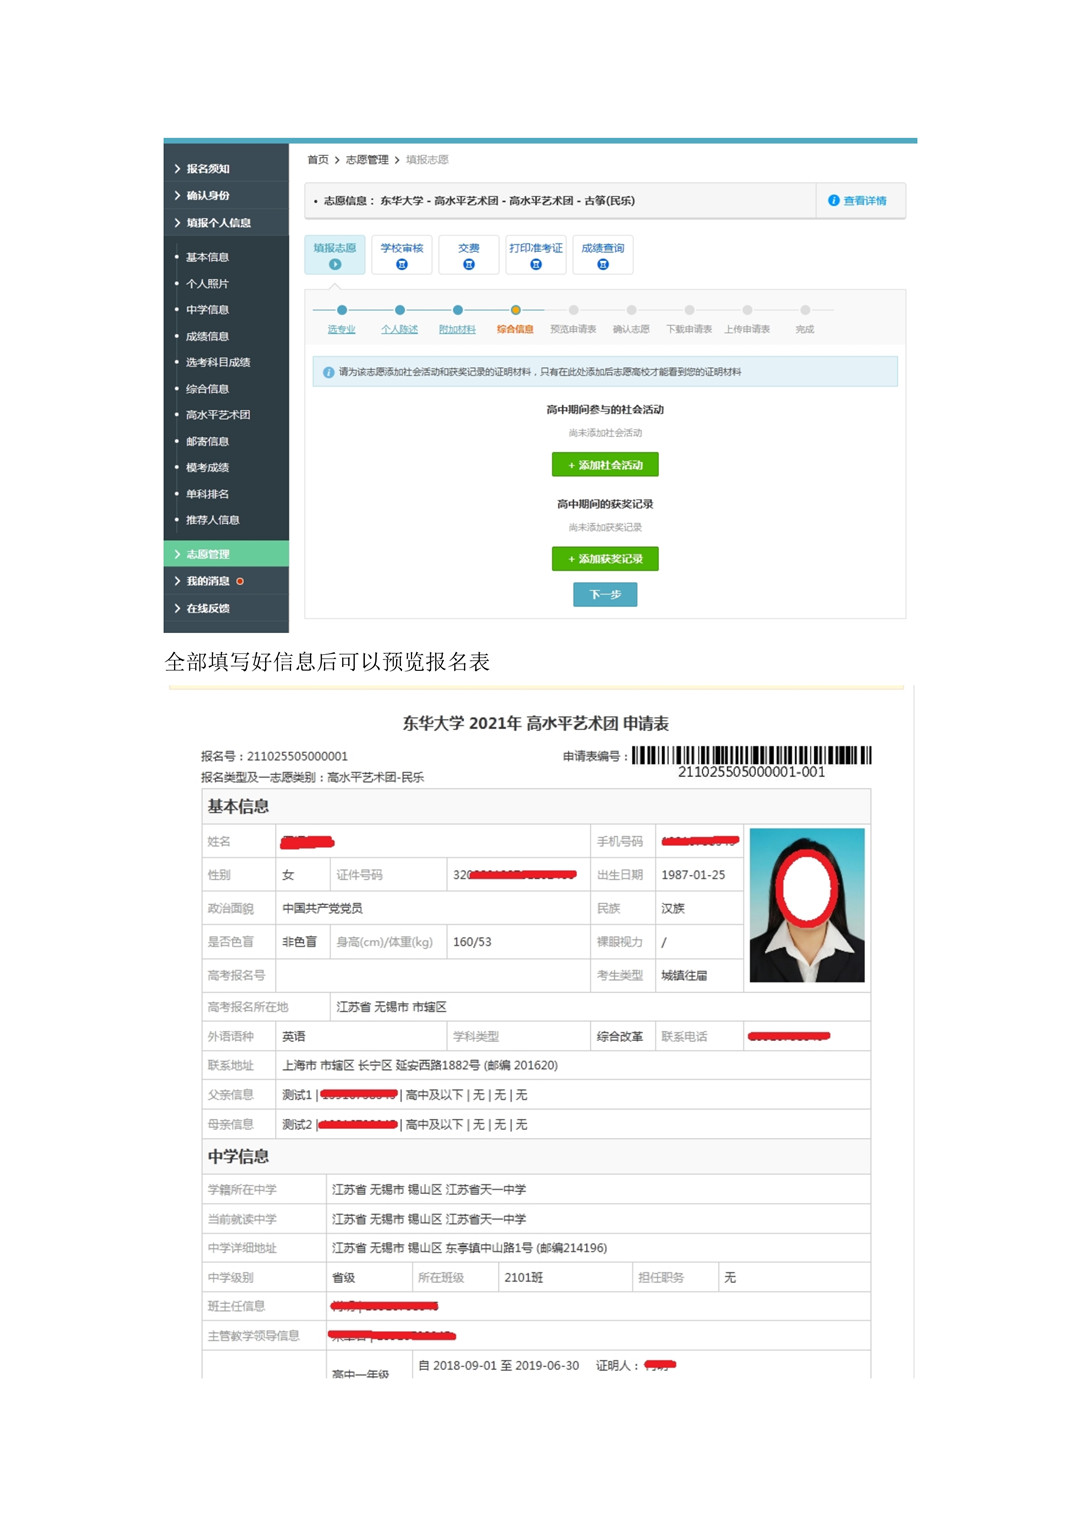Click the 综合改革 cell in the form
This screenshot has width=1080, height=1527.
tap(620, 1036)
